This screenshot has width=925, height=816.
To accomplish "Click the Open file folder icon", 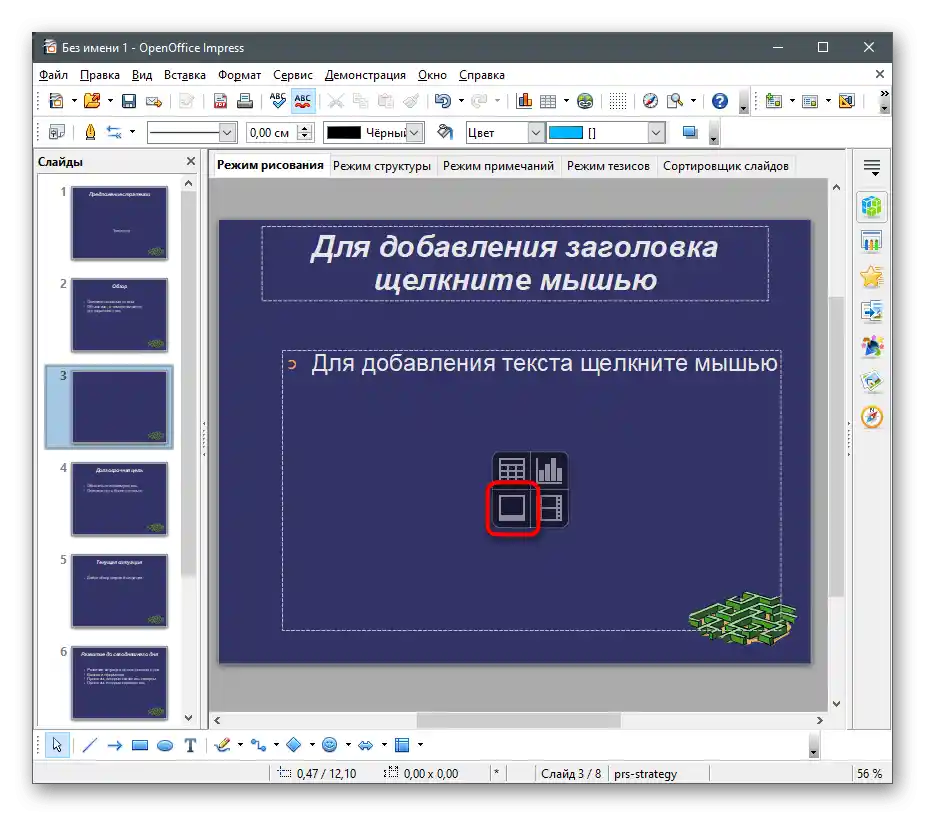I will (x=92, y=101).
